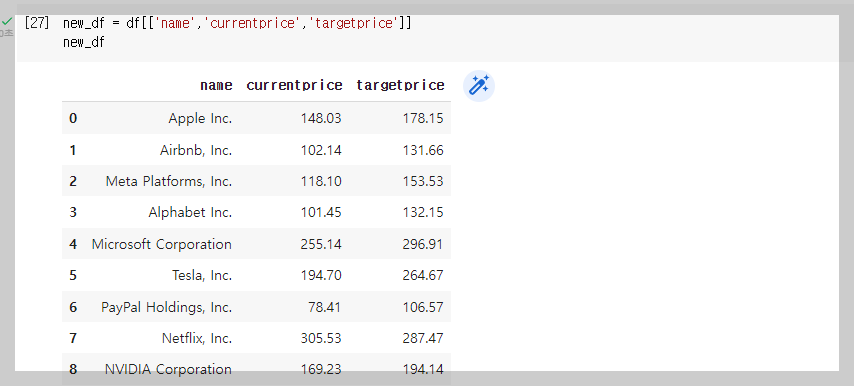Click Microsoft's current price 255.14
Viewport: 854px width, 386px height.
tap(321, 244)
